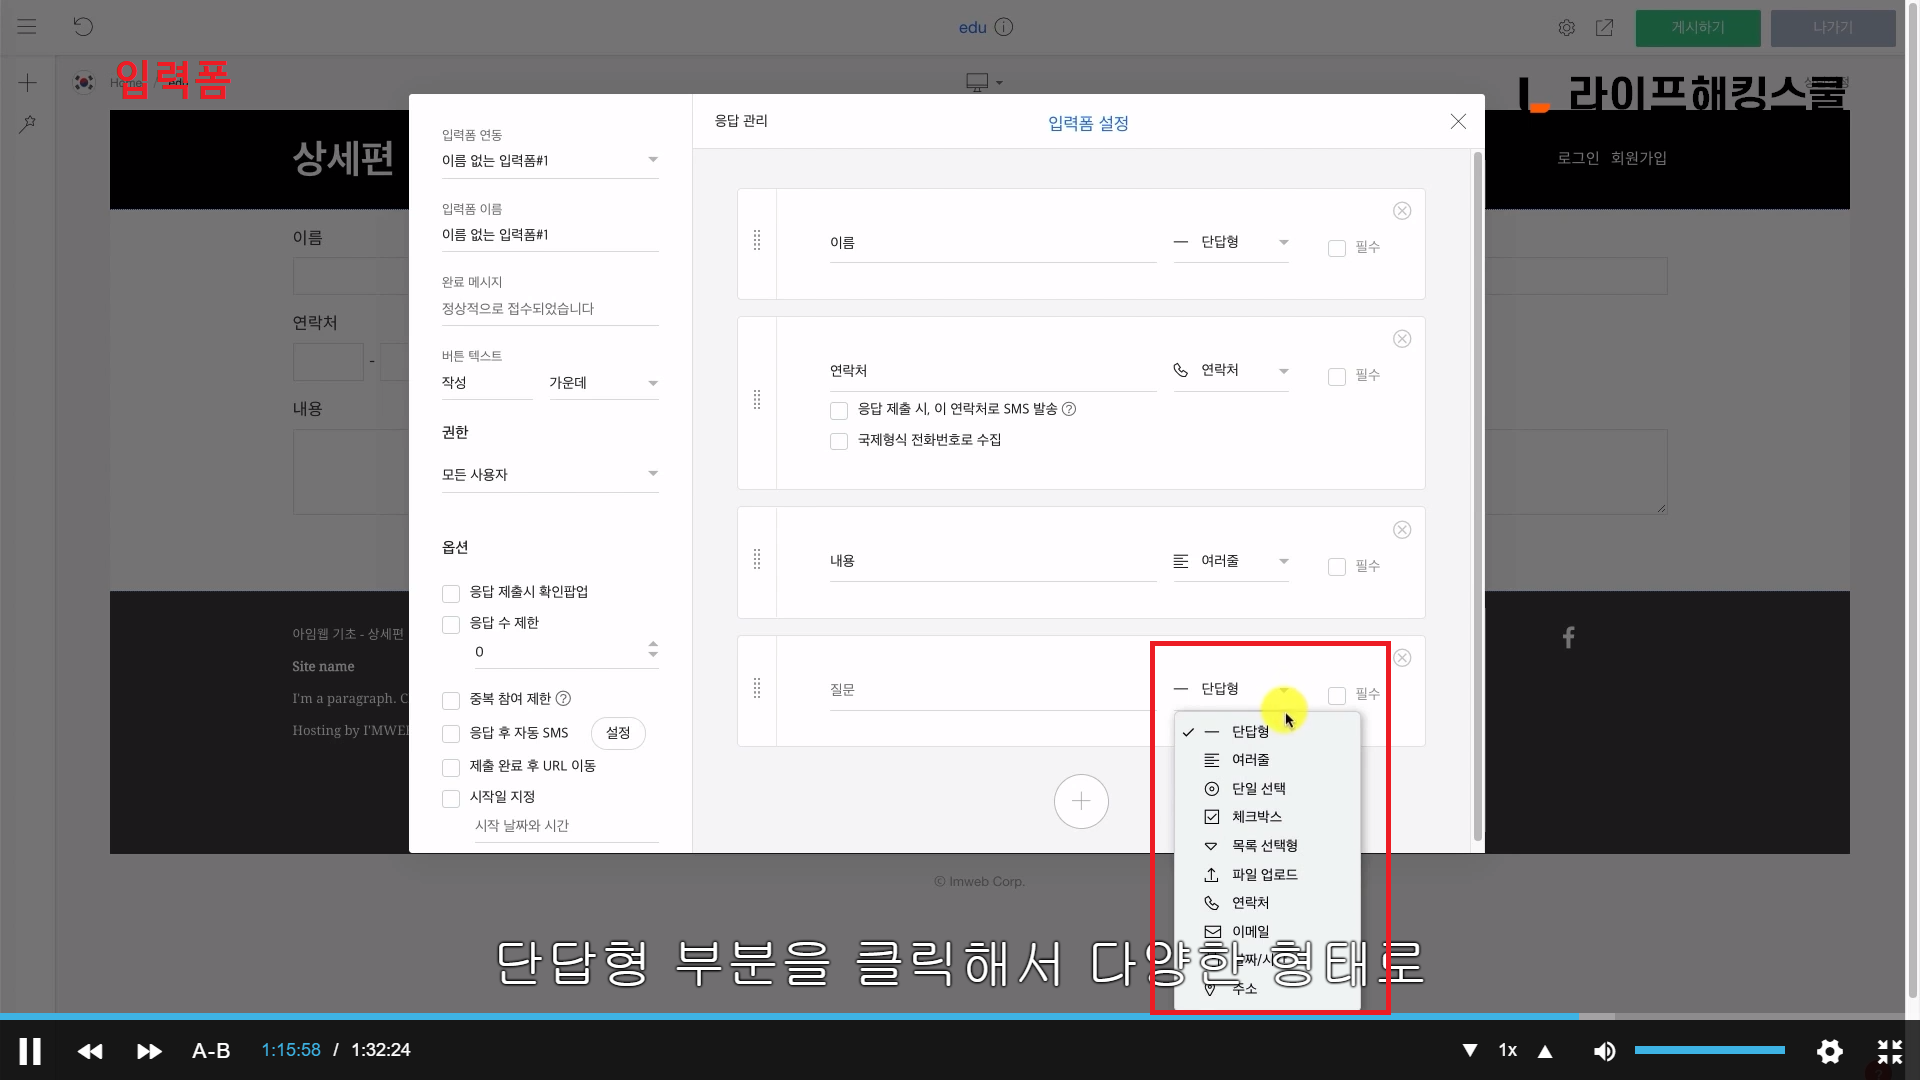This screenshot has height=1080, width=1920.
Task: Delete the 내용 question via circled X
Action: [1402, 530]
